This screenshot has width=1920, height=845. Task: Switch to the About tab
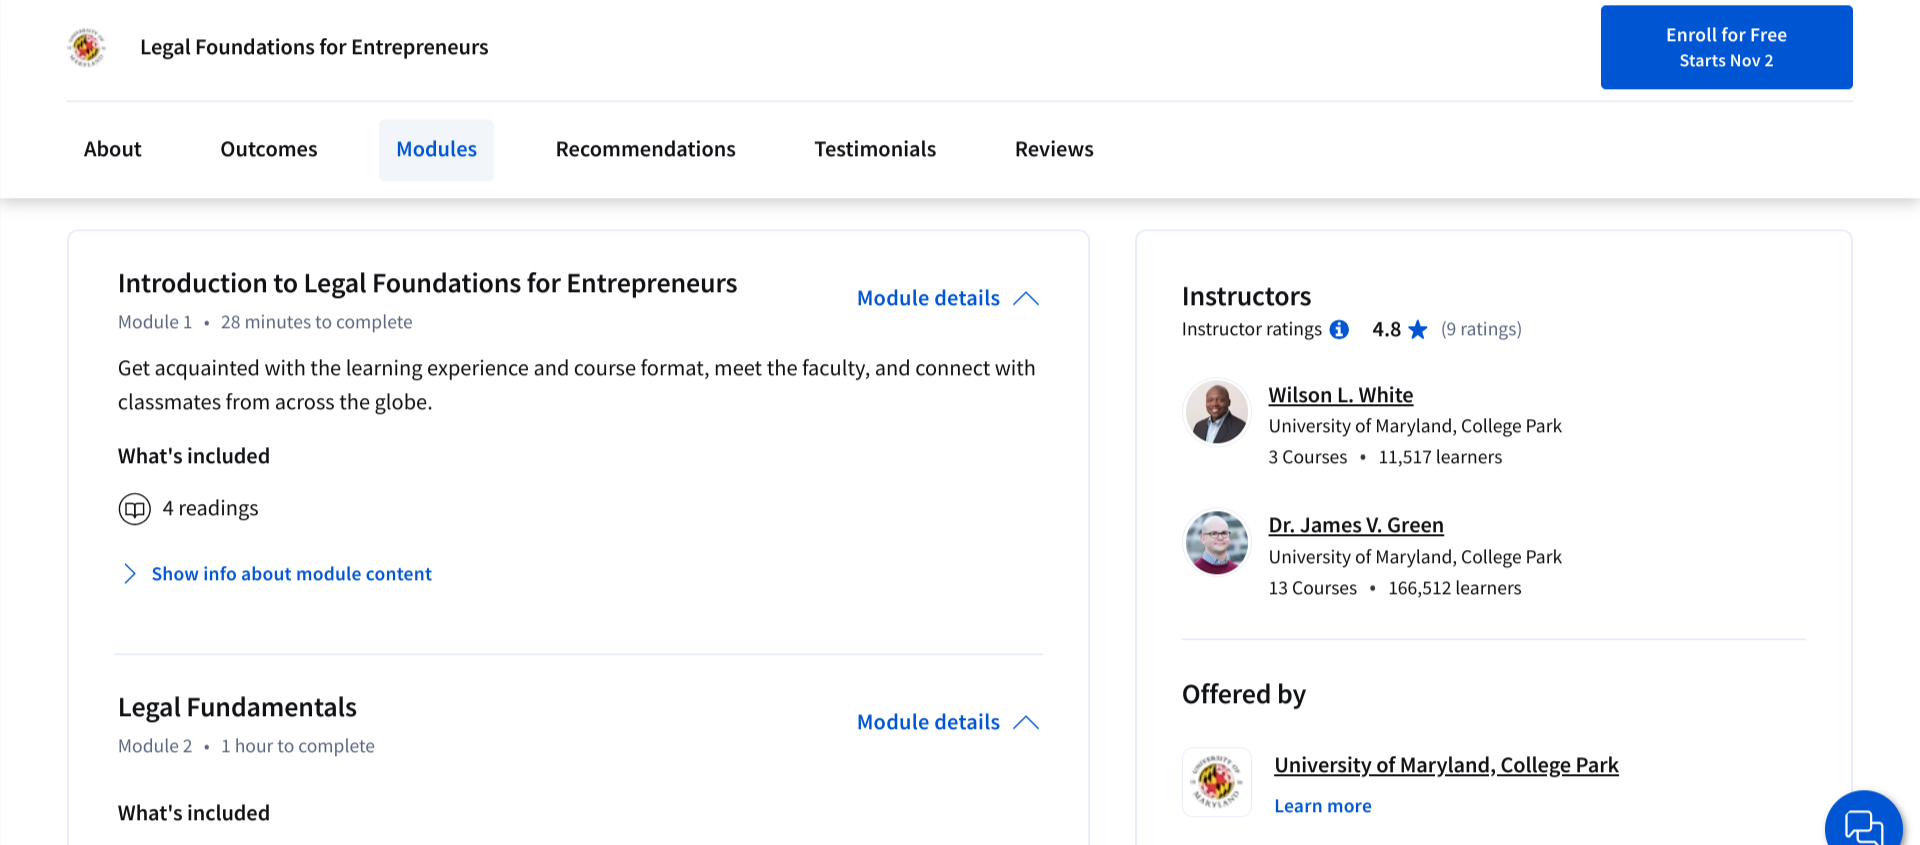click(113, 150)
